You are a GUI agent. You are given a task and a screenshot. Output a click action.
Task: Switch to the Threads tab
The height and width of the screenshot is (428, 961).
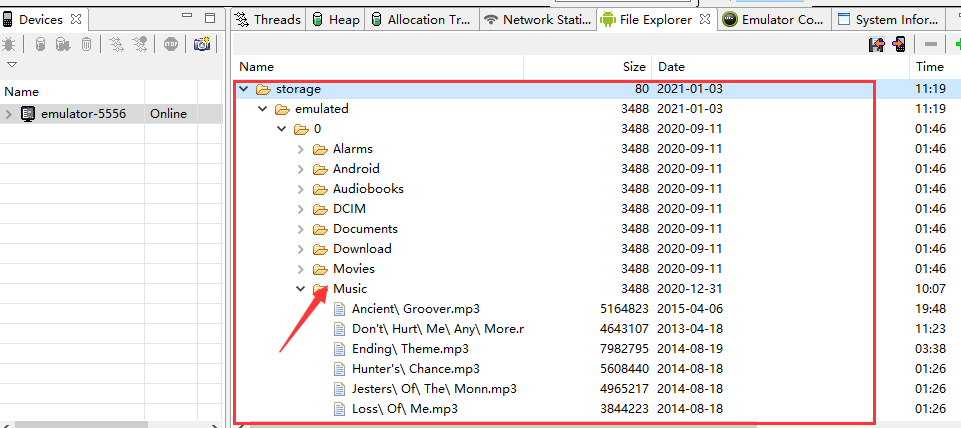[x=268, y=20]
